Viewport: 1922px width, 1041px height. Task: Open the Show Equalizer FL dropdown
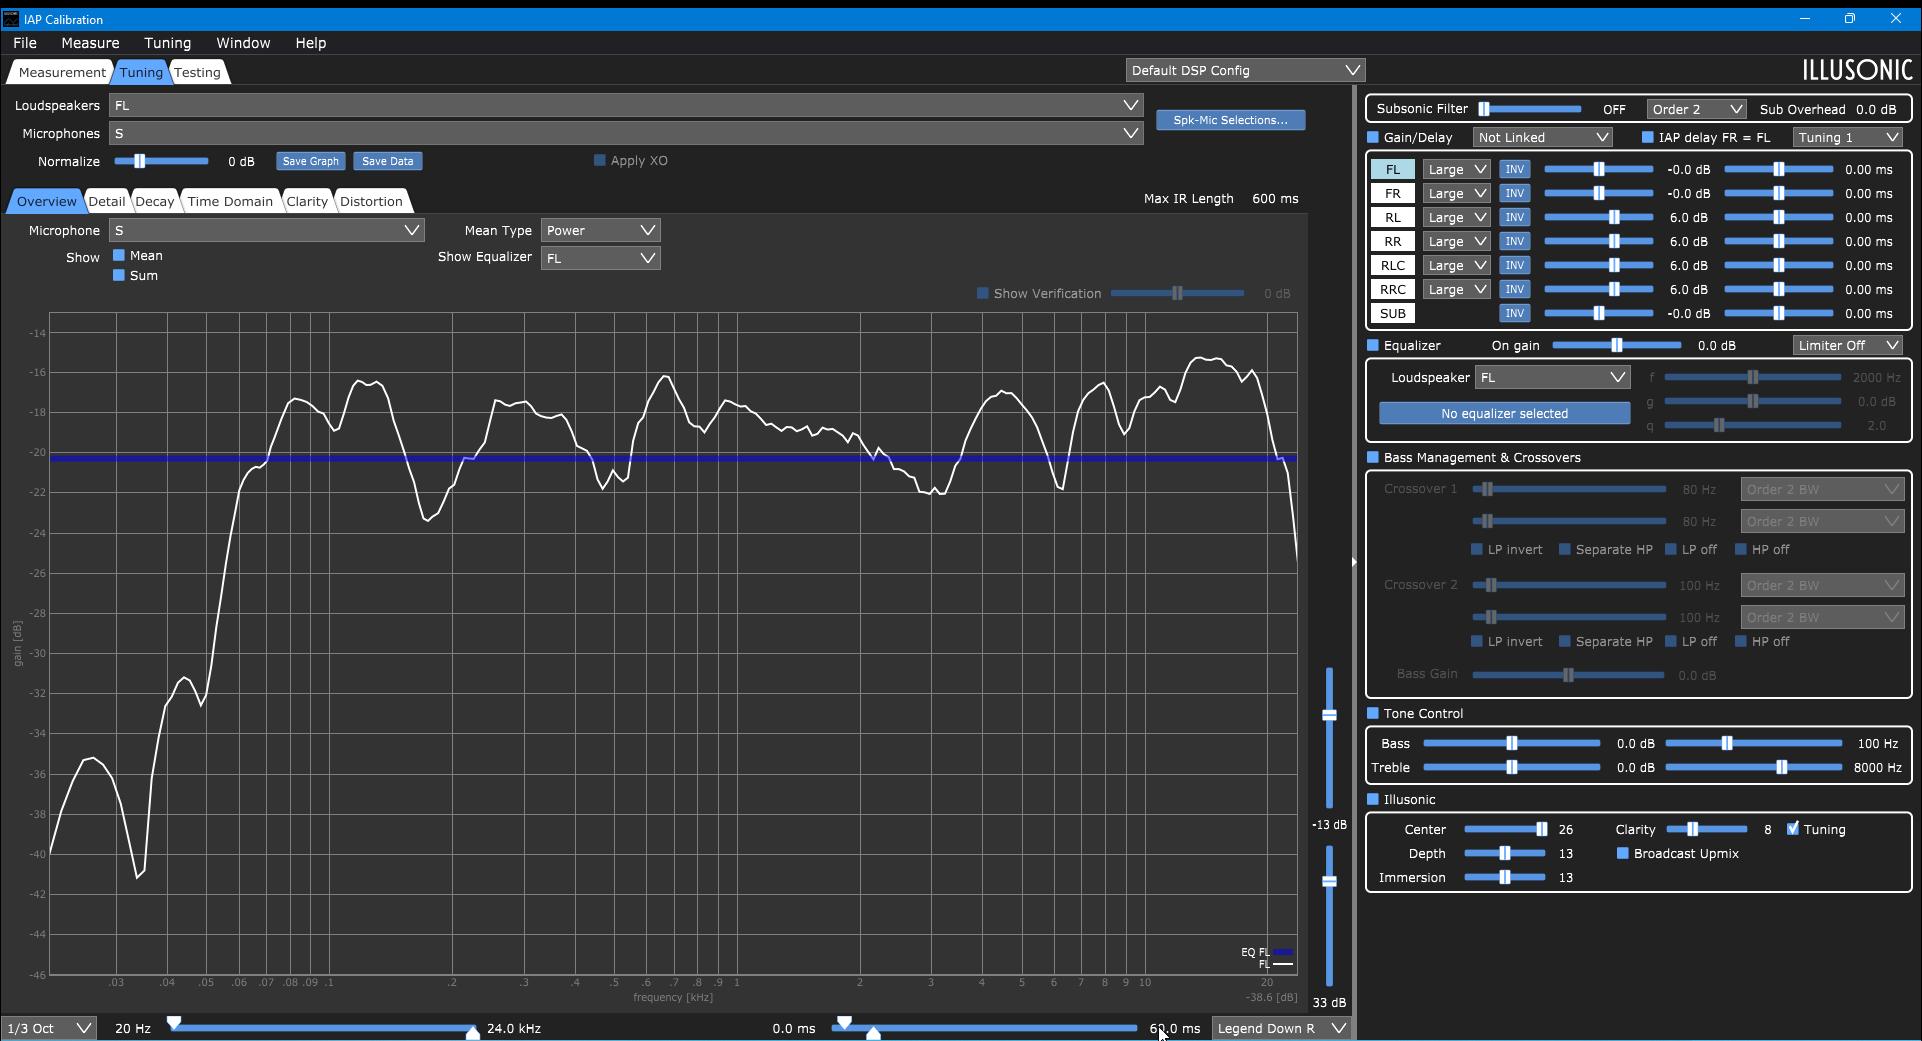click(600, 258)
